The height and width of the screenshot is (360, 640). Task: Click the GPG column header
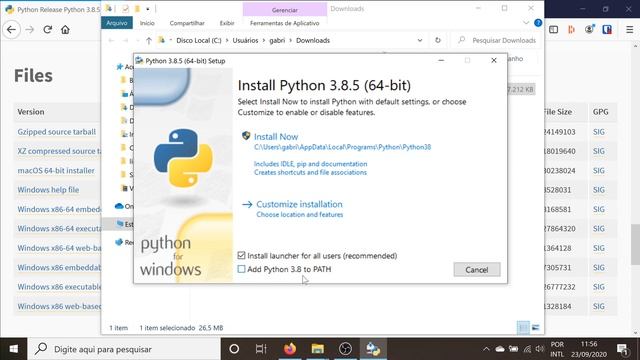pos(600,112)
